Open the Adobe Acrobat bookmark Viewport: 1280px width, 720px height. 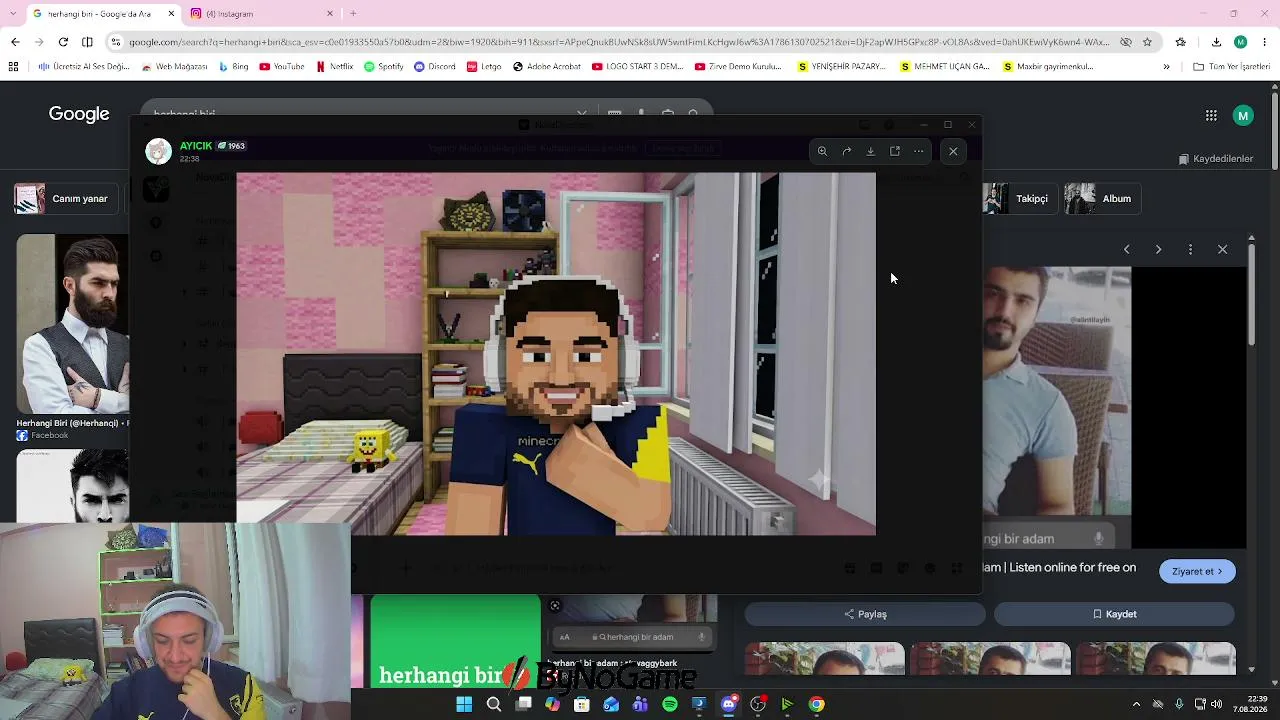coord(547,67)
